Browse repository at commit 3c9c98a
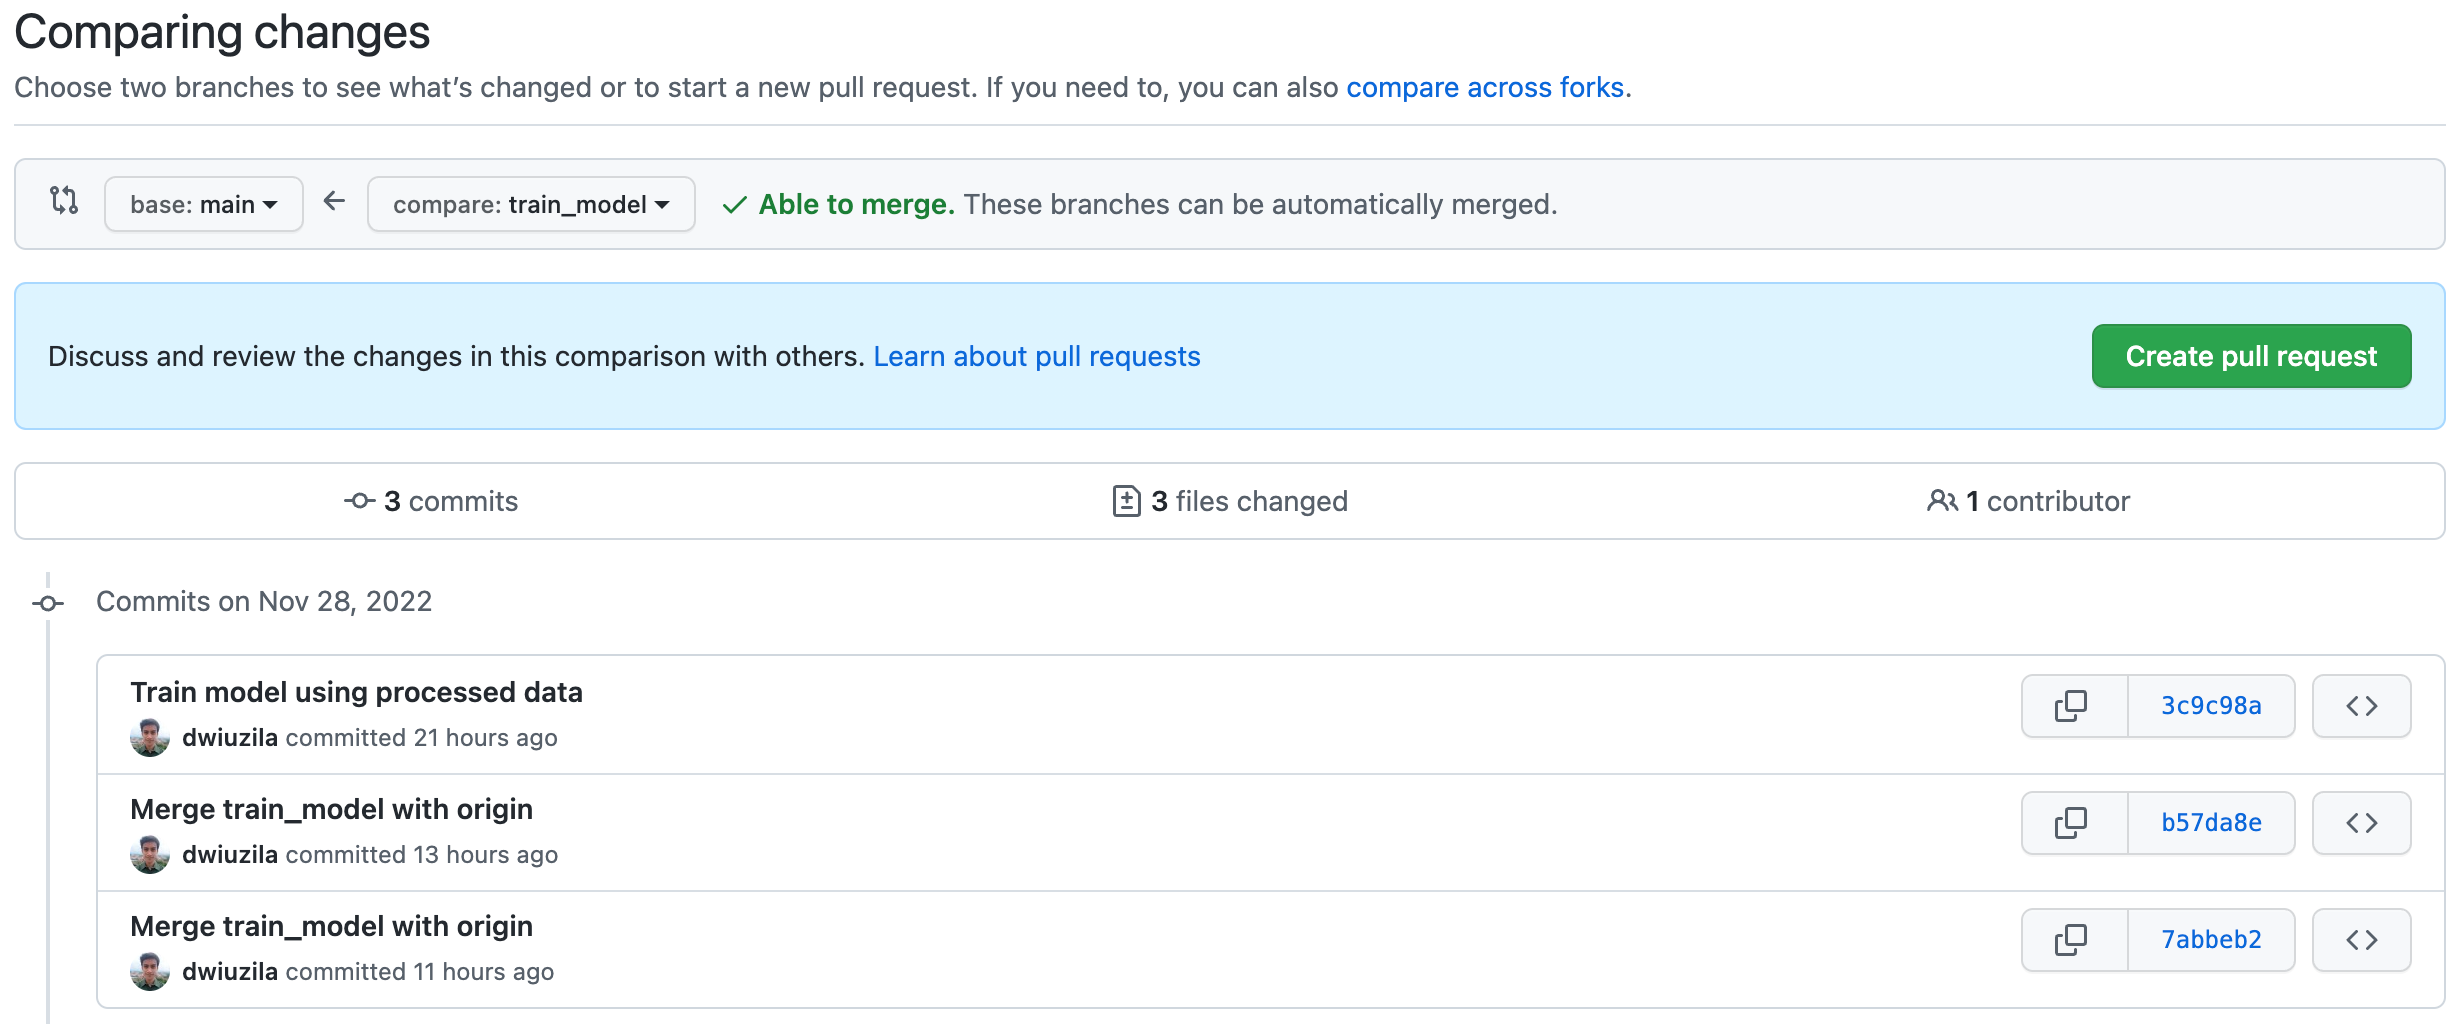 (x=2361, y=706)
